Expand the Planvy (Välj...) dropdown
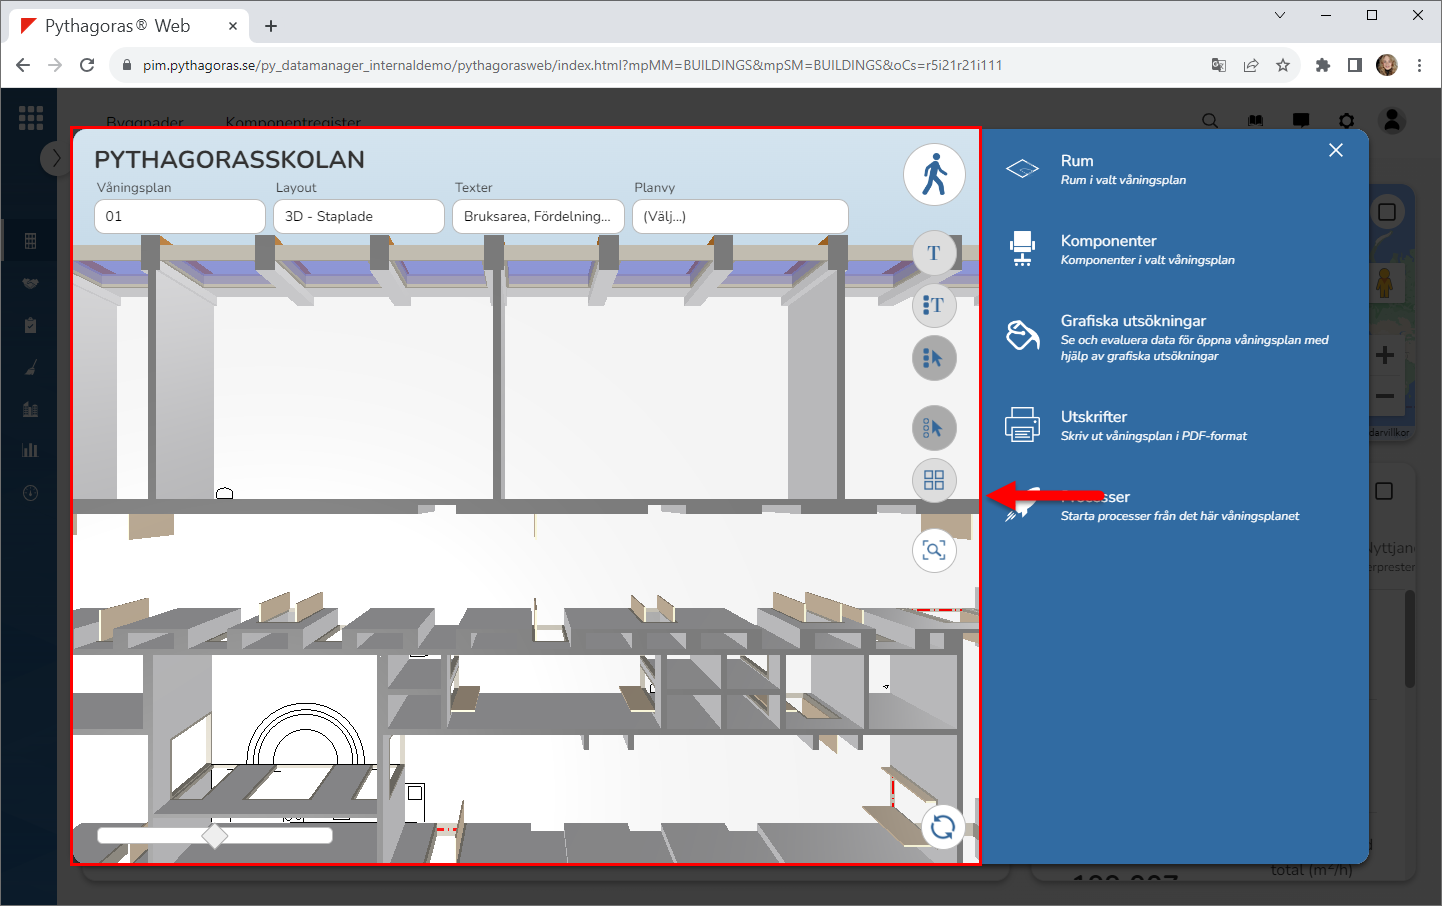1442x906 pixels. coord(740,216)
